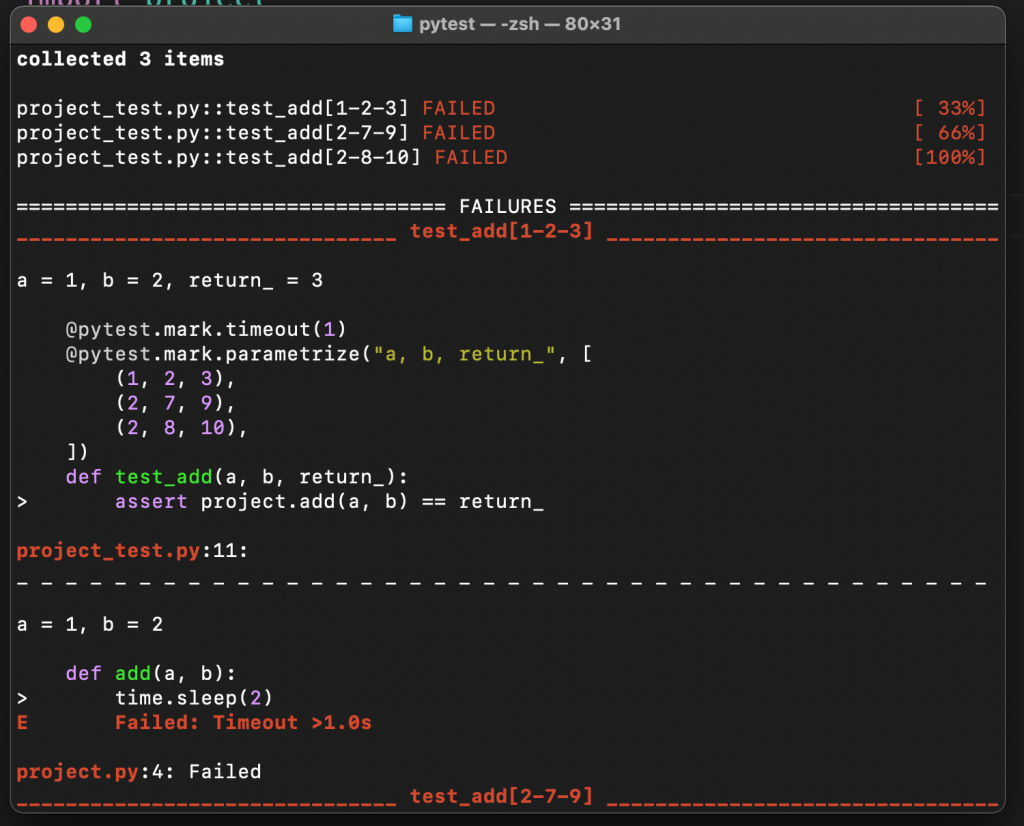Maximize terminal with green button
This screenshot has width=1024, height=826.
point(84,25)
